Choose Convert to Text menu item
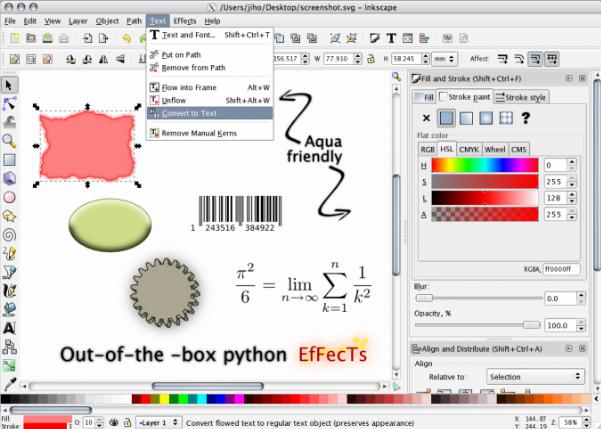The height and width of the screenshot is (429, 601). tap(210, 113)
